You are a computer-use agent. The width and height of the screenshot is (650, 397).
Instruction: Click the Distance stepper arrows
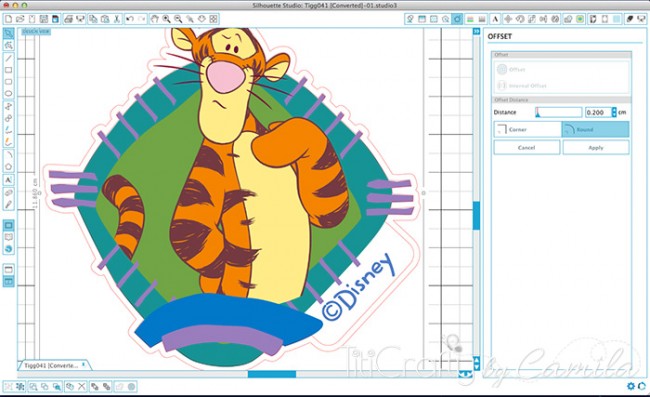pyautogui.click(x=614, y=112)
